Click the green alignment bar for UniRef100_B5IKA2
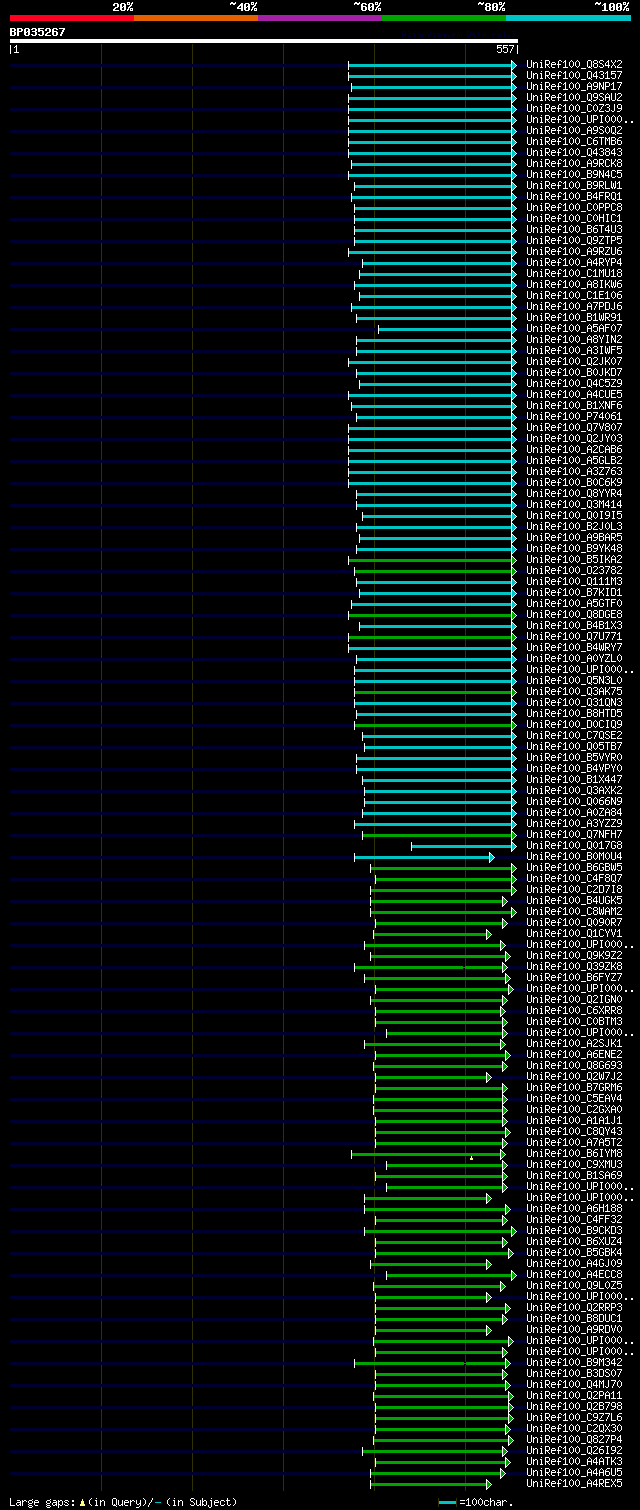Screen dimensions: 640x1510 pos(433,559)
